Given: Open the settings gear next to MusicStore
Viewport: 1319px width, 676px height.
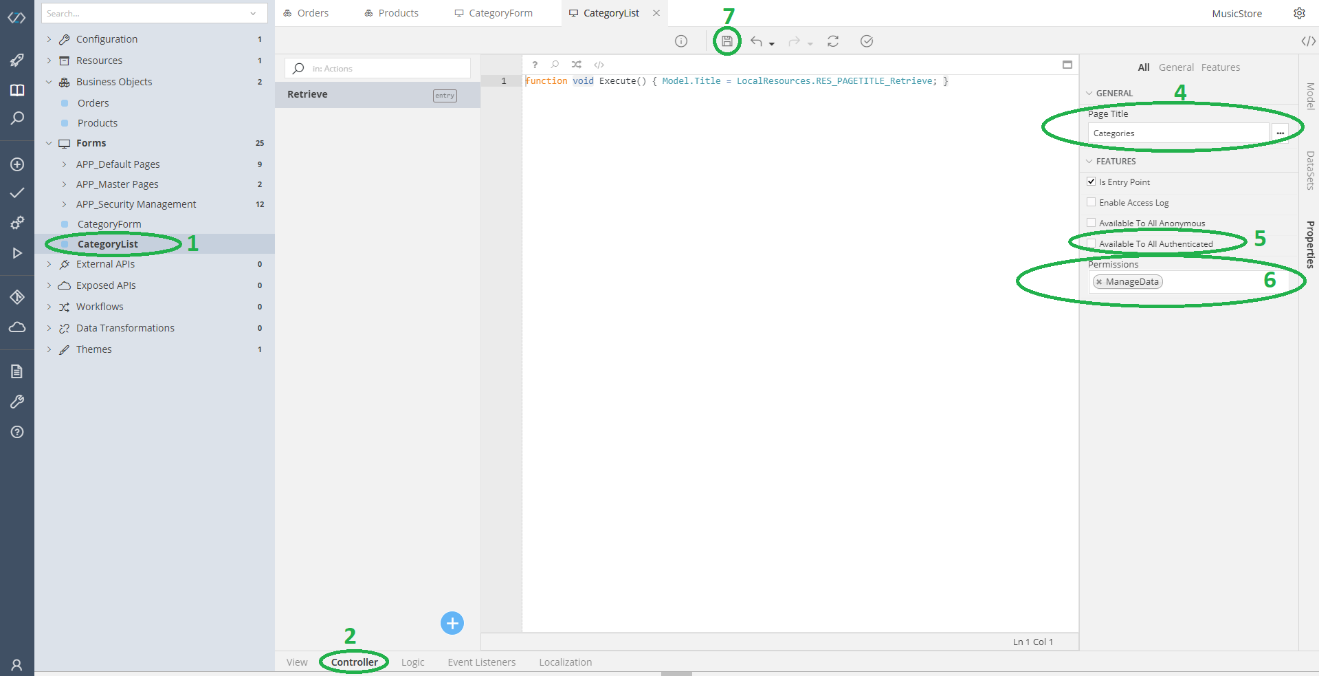Looking at the screenshot, I should point(1297,12).
